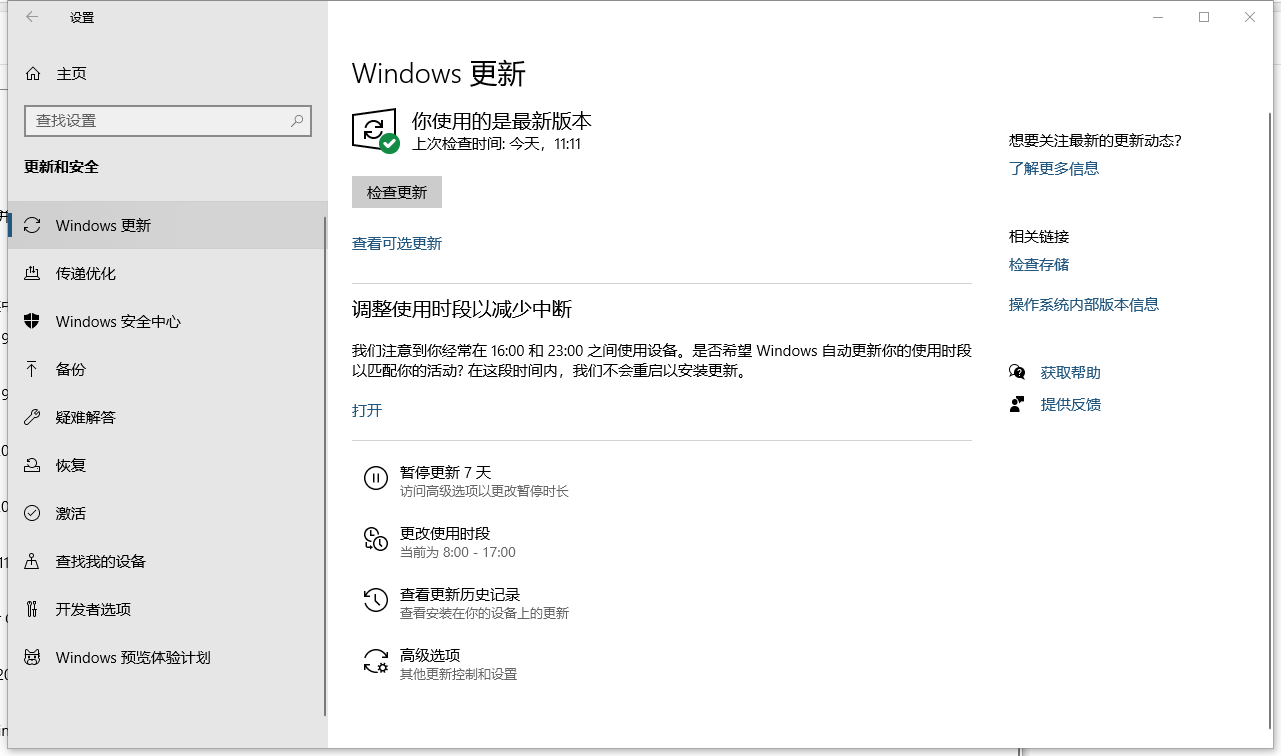The width and height of the screenshot is (1281, 756).
Task: Click the 激活 checkmark circle icon
Action: tap(33, 513)
